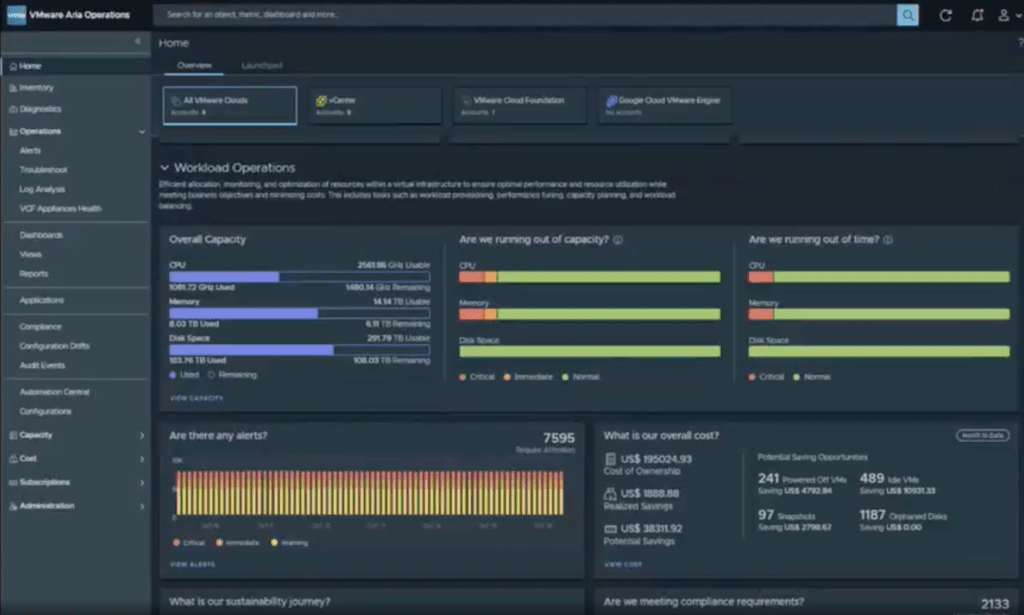Open the user account menu
Viewport: 1024px width, 615px height.
click(x=1006, y=15)
